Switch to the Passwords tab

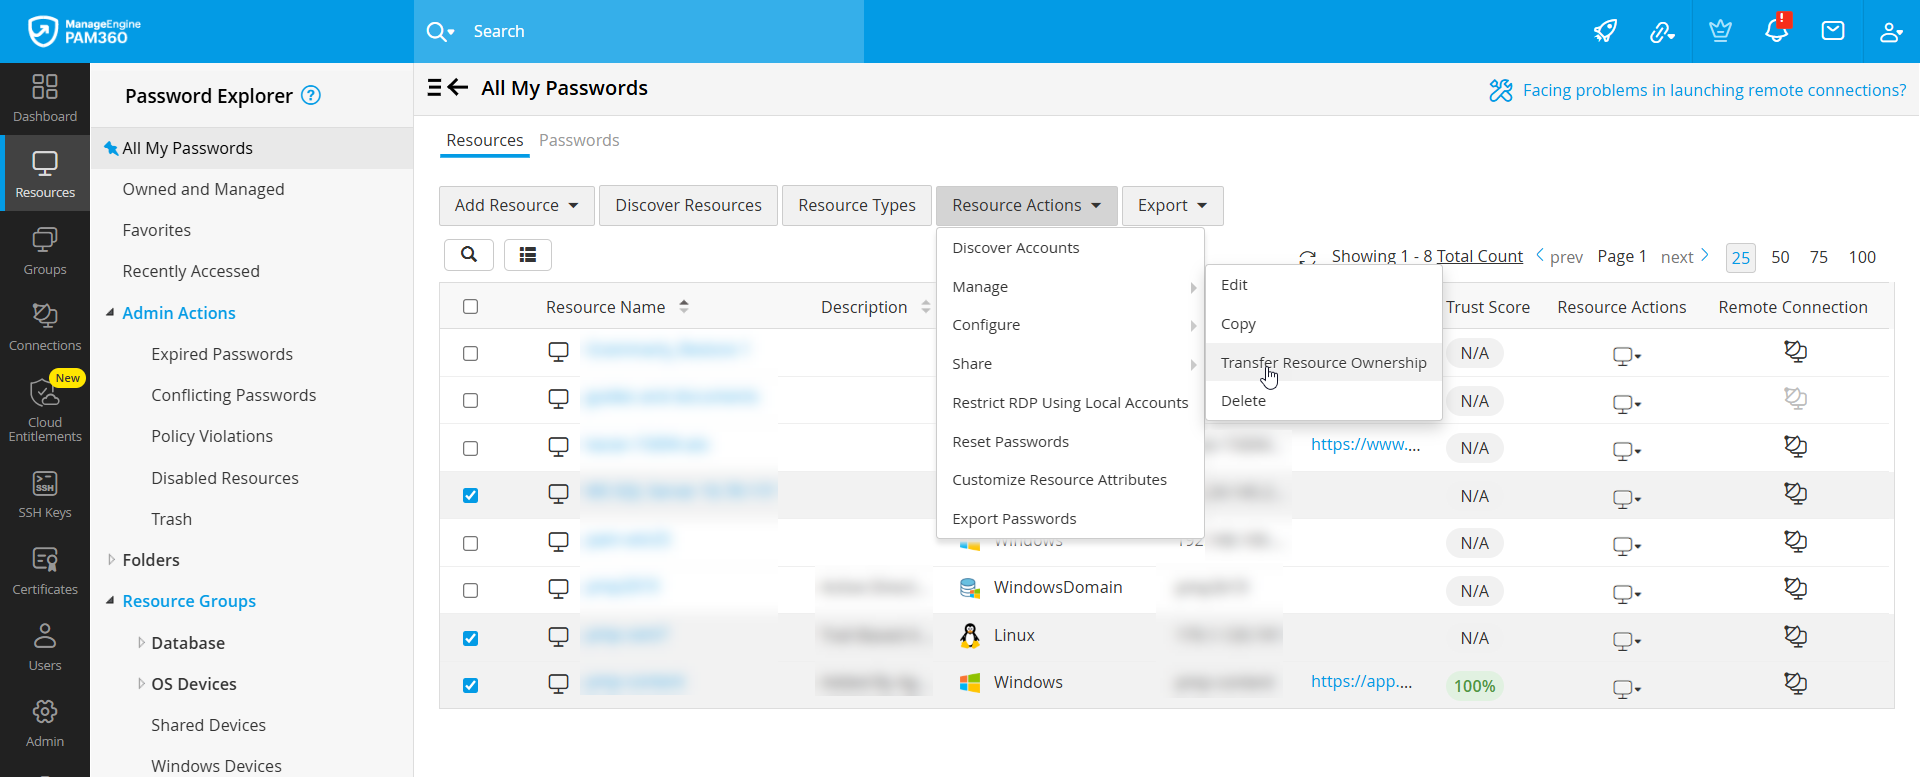pos(579,140)
